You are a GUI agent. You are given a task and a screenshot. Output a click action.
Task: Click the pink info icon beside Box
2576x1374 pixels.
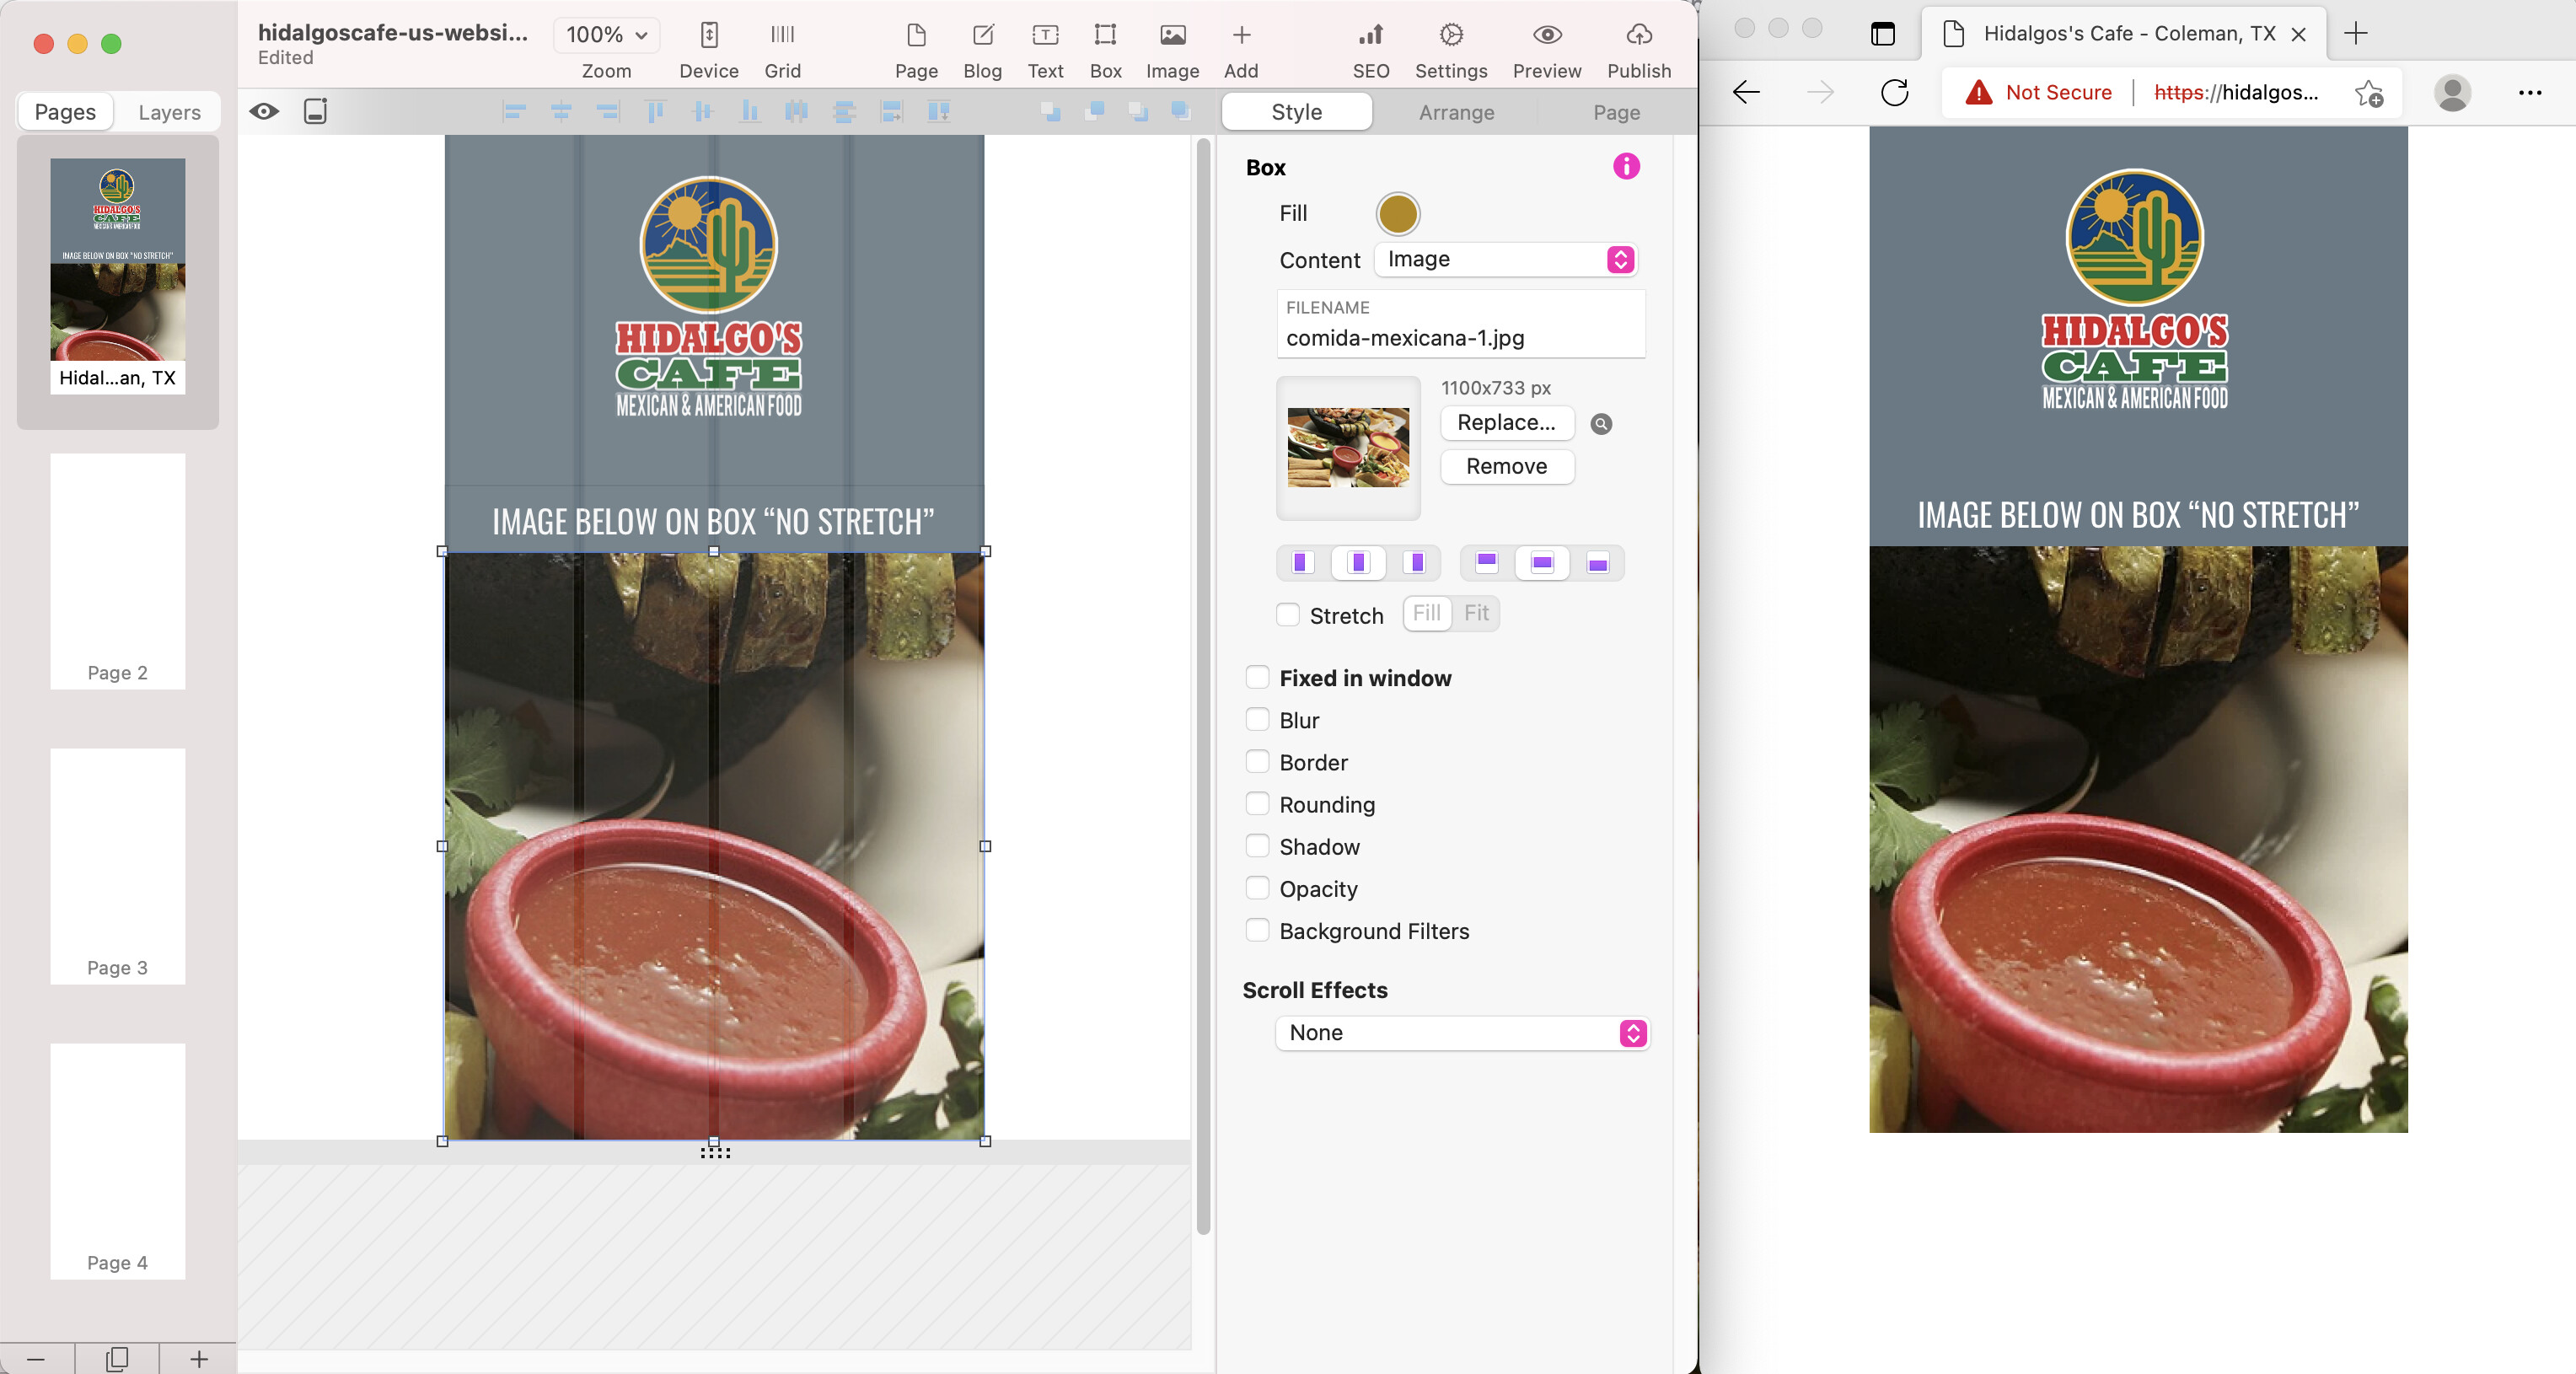(x=1626, y=166)
